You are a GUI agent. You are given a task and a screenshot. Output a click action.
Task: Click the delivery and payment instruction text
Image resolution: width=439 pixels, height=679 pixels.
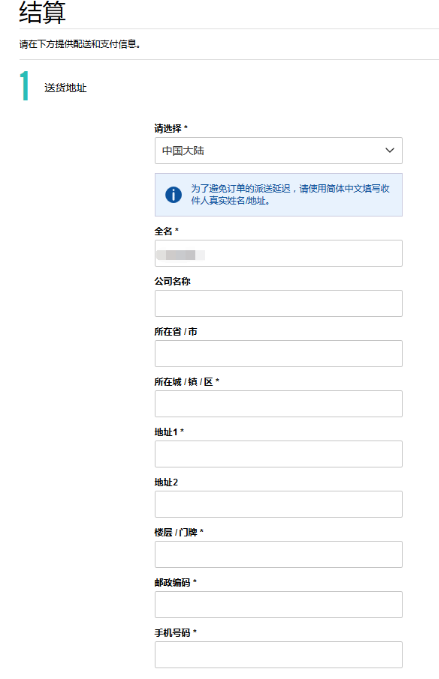(80, 44)
